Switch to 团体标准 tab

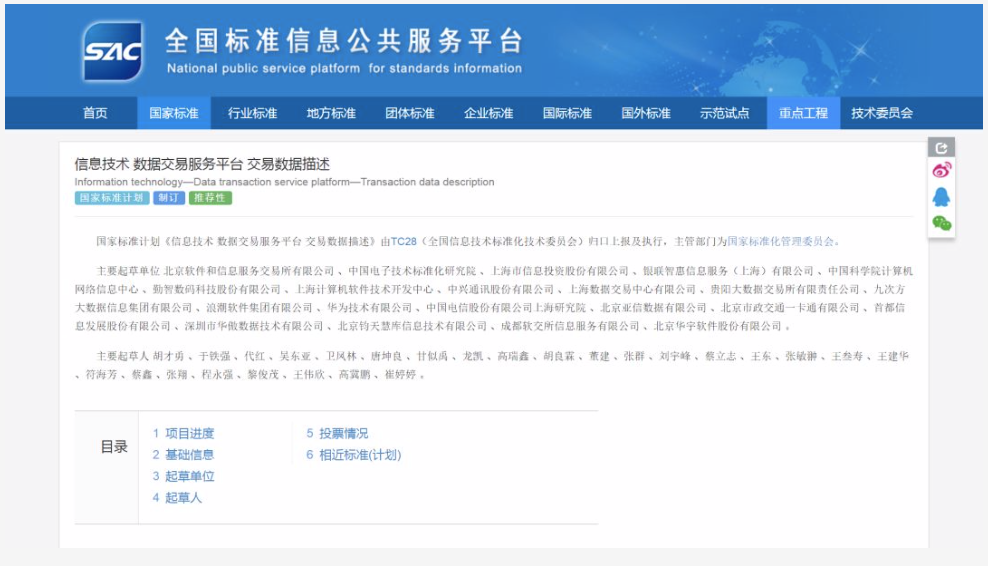[x=410, y=113]
